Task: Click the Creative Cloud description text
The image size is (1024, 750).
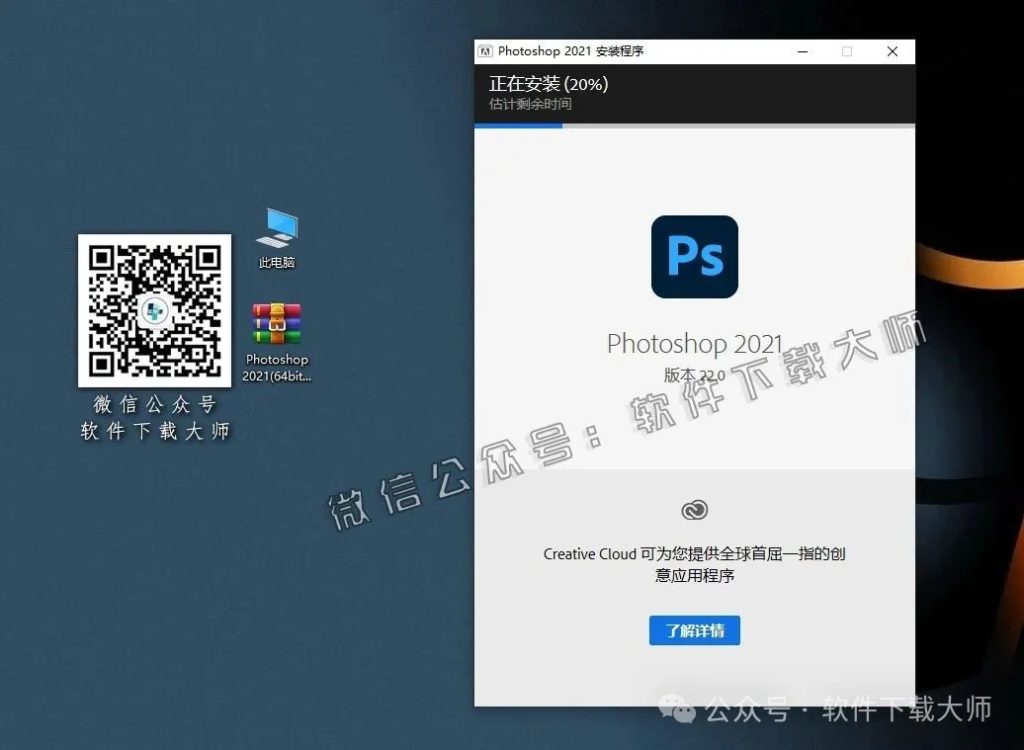Action: click(693, 564)
